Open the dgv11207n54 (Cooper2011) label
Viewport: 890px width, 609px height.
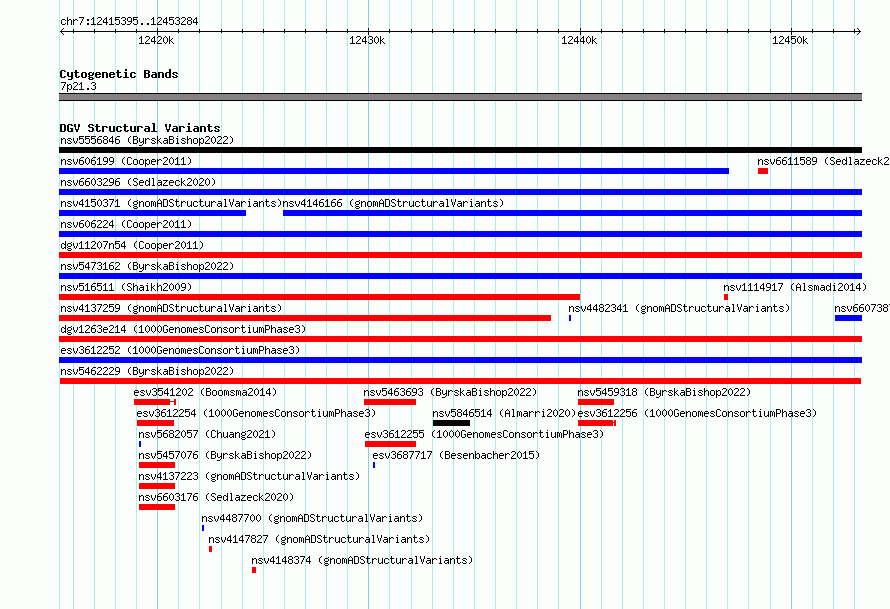click(132, 245)
